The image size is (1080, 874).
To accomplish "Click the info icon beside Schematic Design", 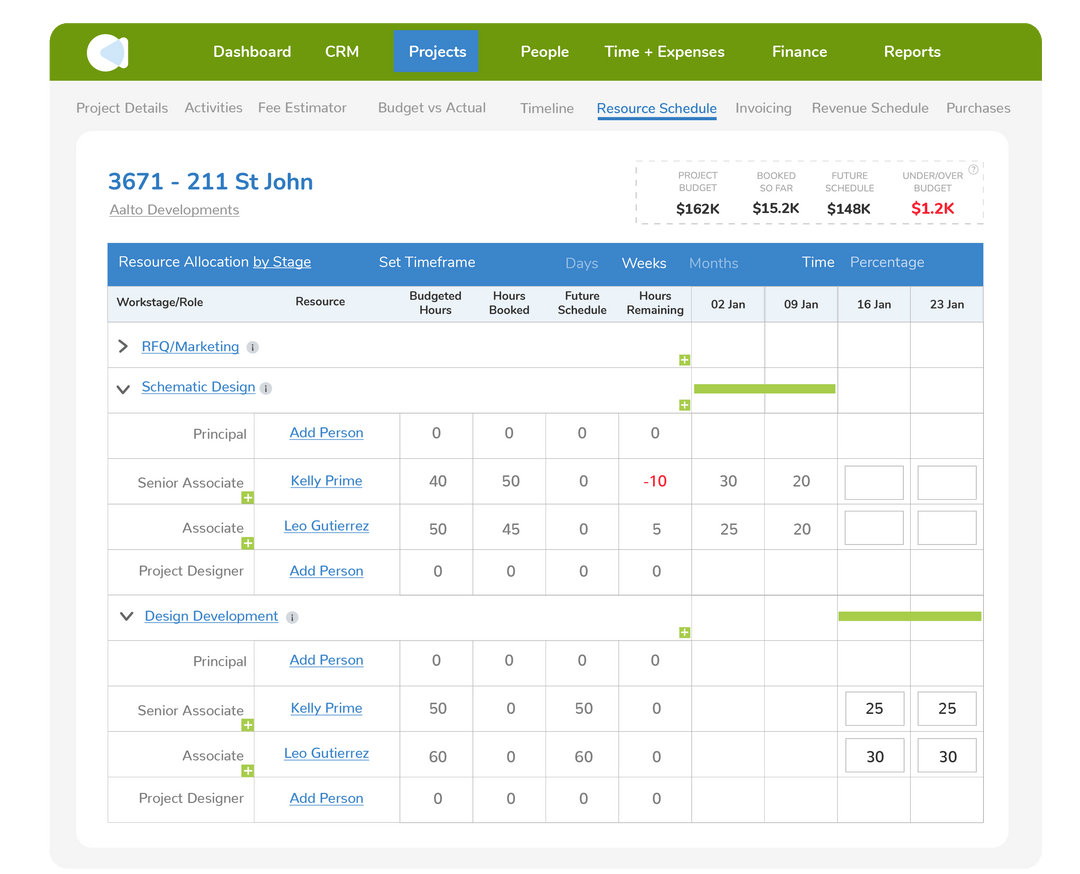I will pyautogui.click(x=265, y=387).
